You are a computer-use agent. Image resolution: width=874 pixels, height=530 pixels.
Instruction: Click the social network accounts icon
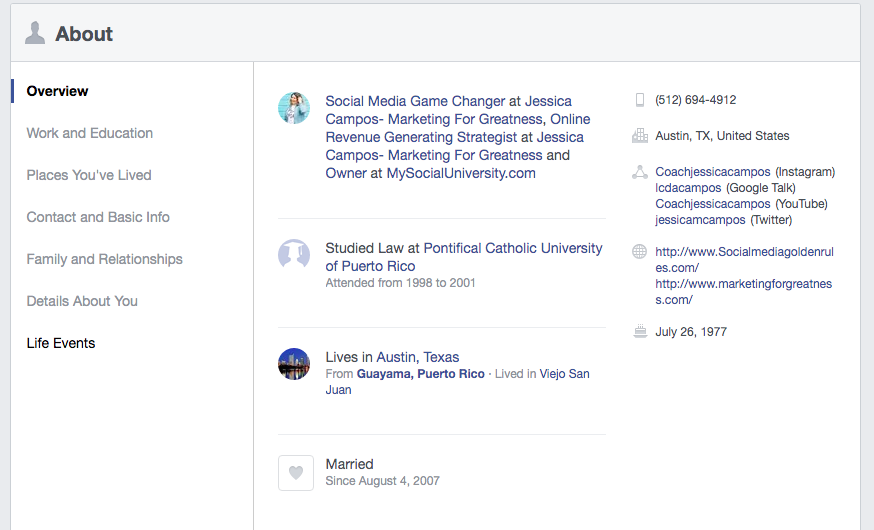(x=640, y=172)
